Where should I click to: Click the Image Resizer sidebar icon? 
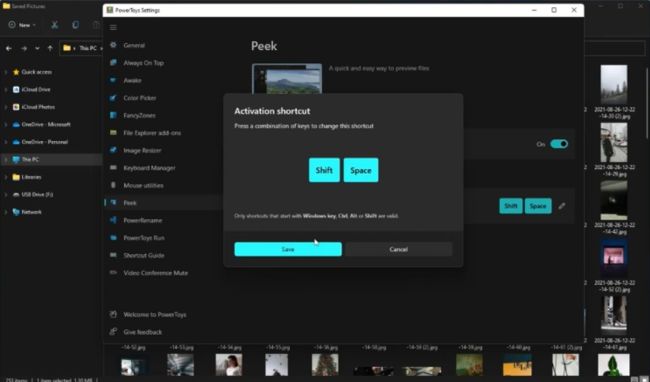[x=113, y=150]
